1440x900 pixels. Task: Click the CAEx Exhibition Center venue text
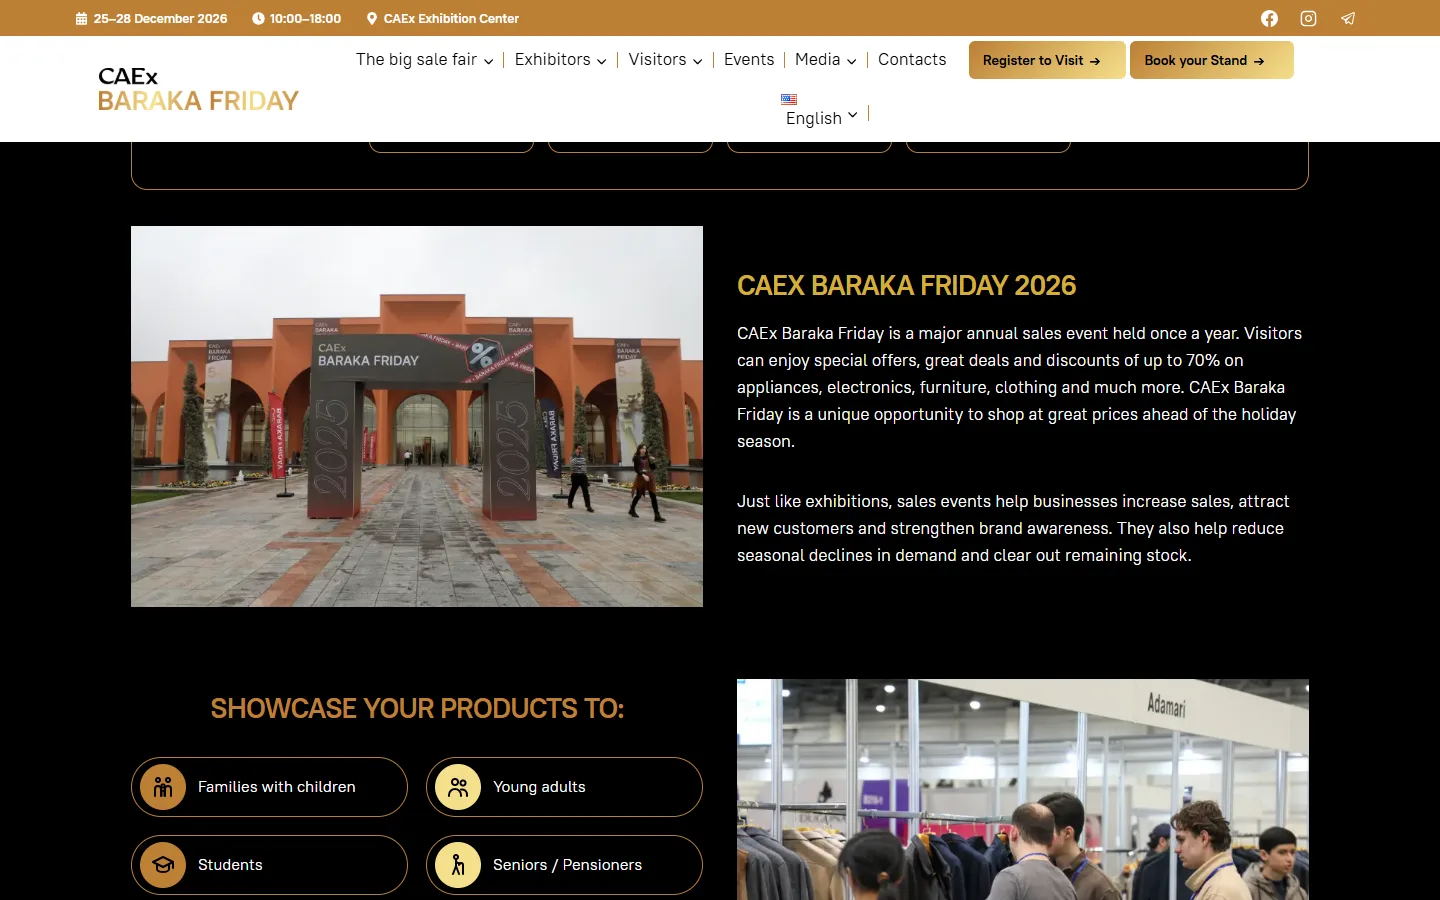coord(451,18)
